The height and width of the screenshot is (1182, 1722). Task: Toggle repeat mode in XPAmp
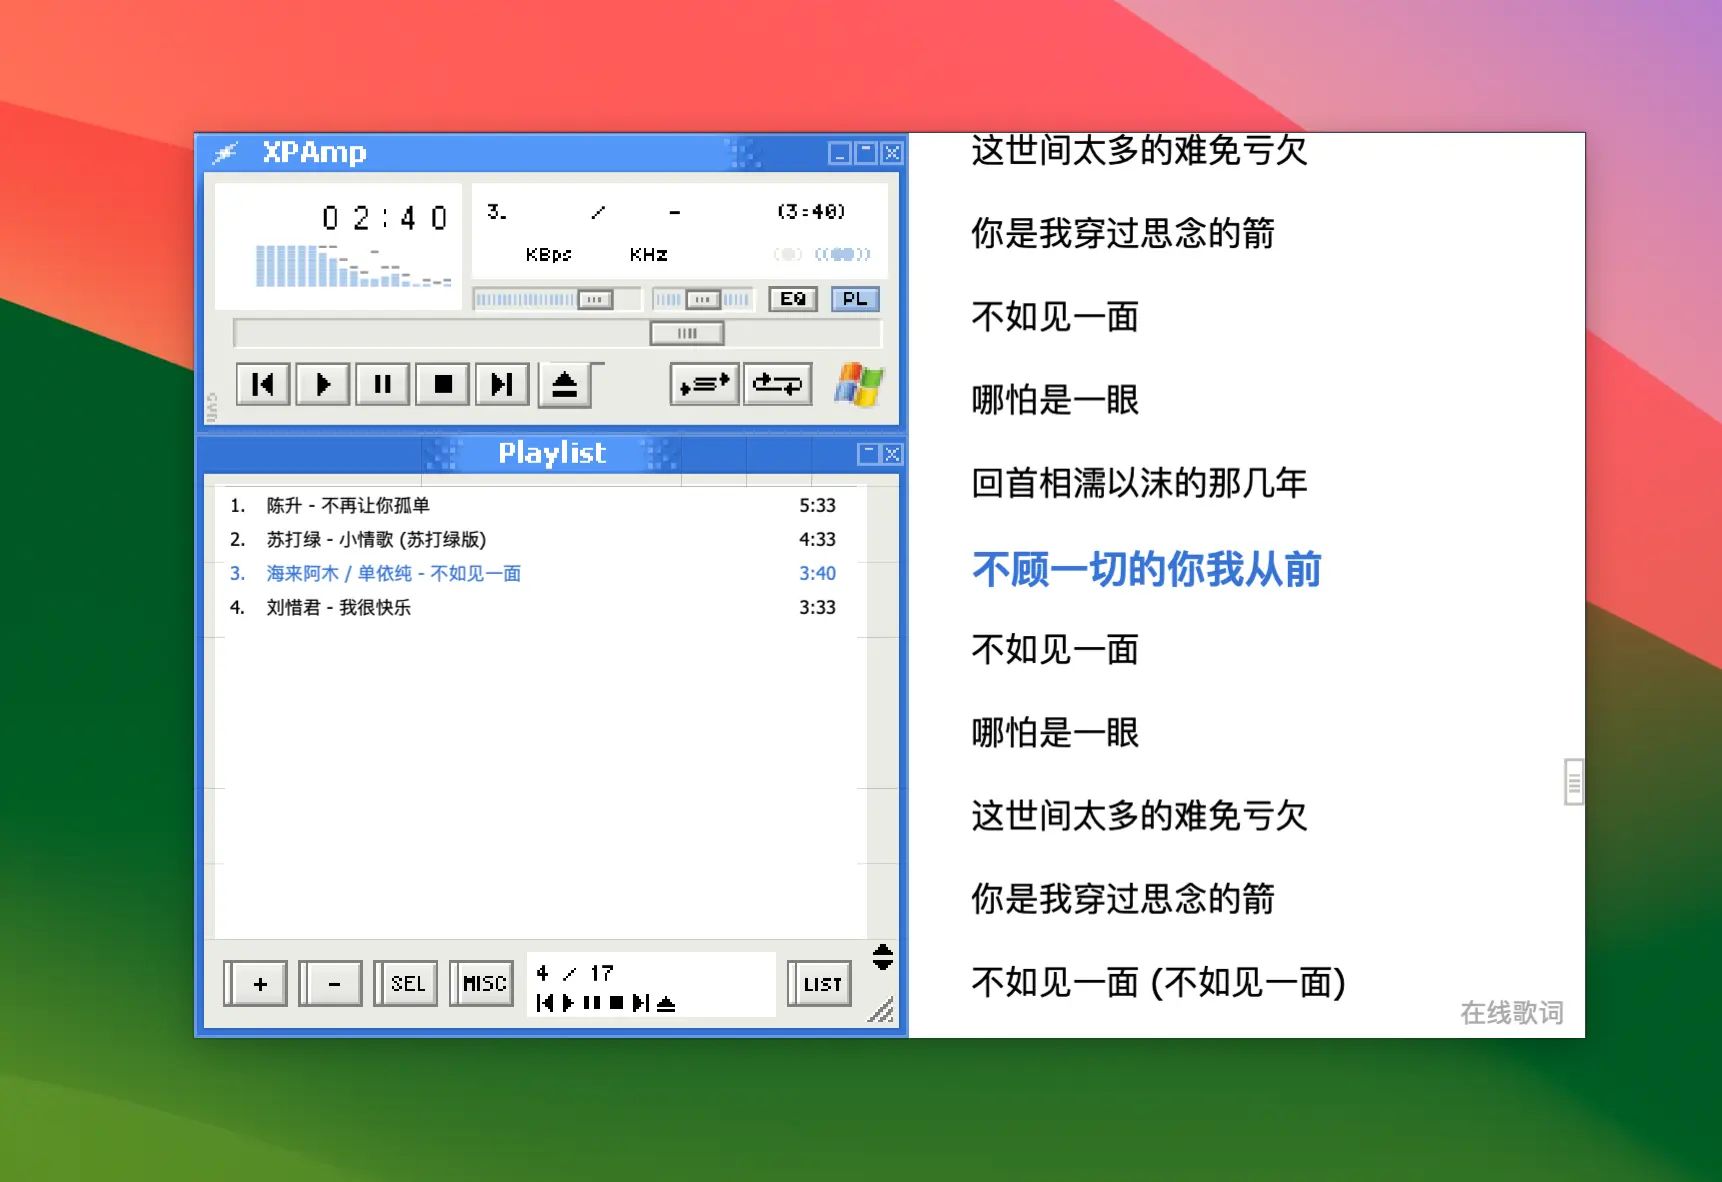click(x=777, y=384)
